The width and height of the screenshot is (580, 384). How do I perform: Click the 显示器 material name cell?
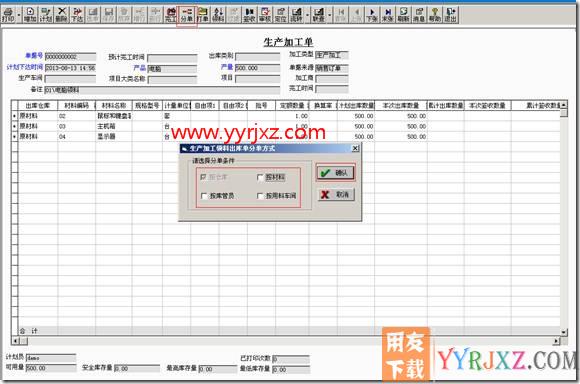click(114, 137)
